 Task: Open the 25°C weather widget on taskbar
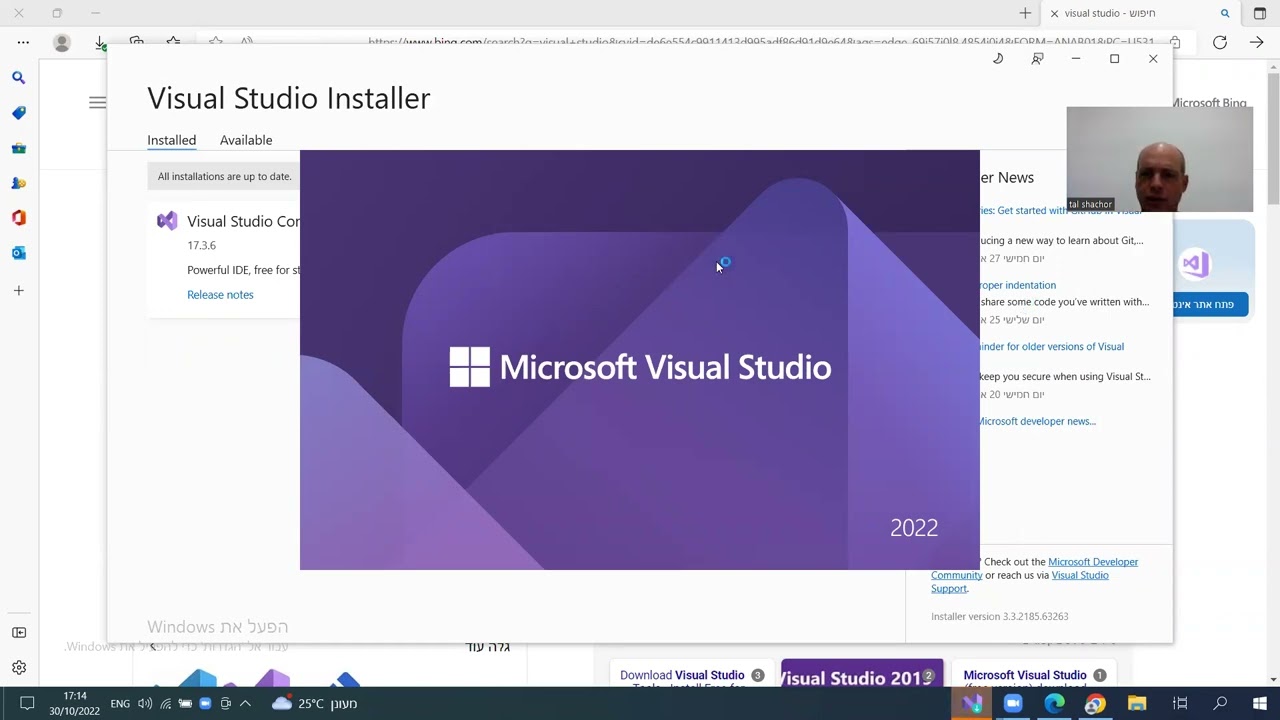[314, 703]
